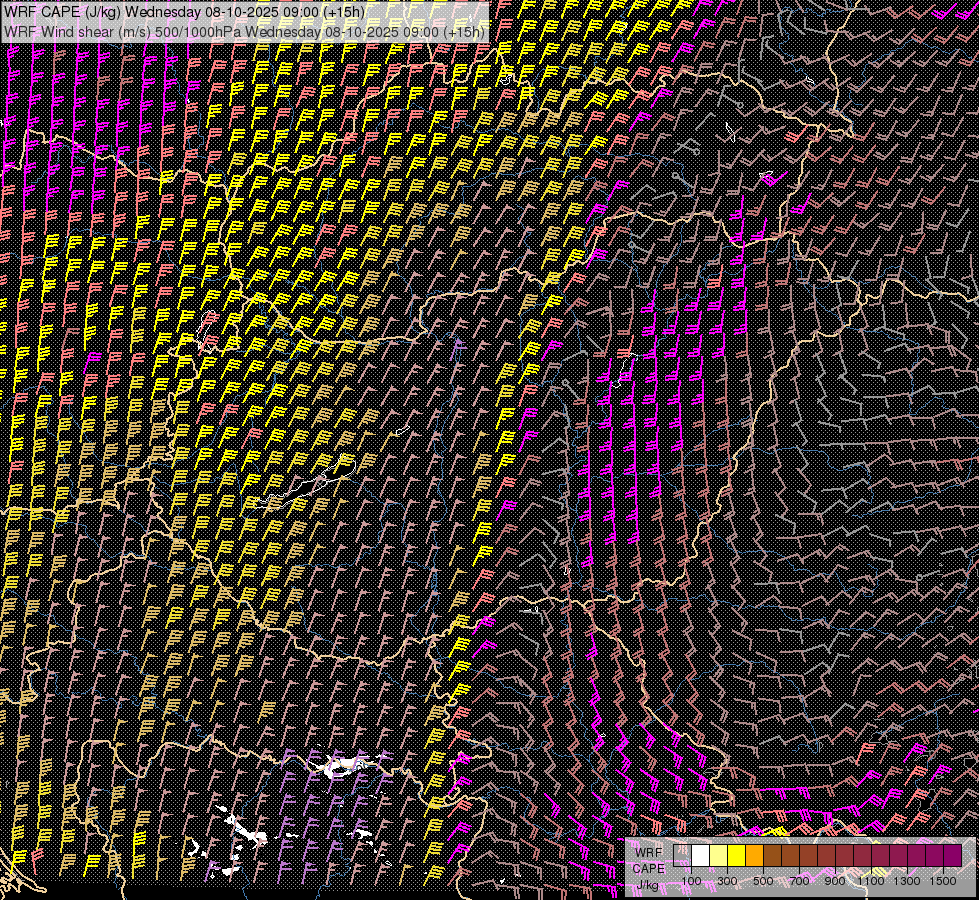Click the J/kg unit label in legend

click(647, 884)
